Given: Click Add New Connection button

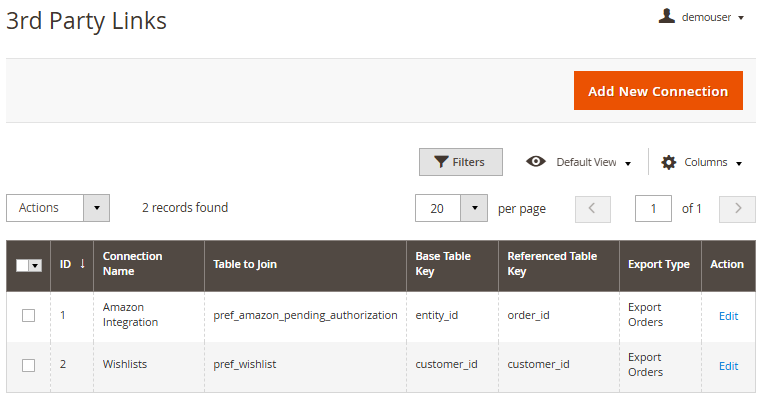Looking at the screenshot, I should click(658, 91).
